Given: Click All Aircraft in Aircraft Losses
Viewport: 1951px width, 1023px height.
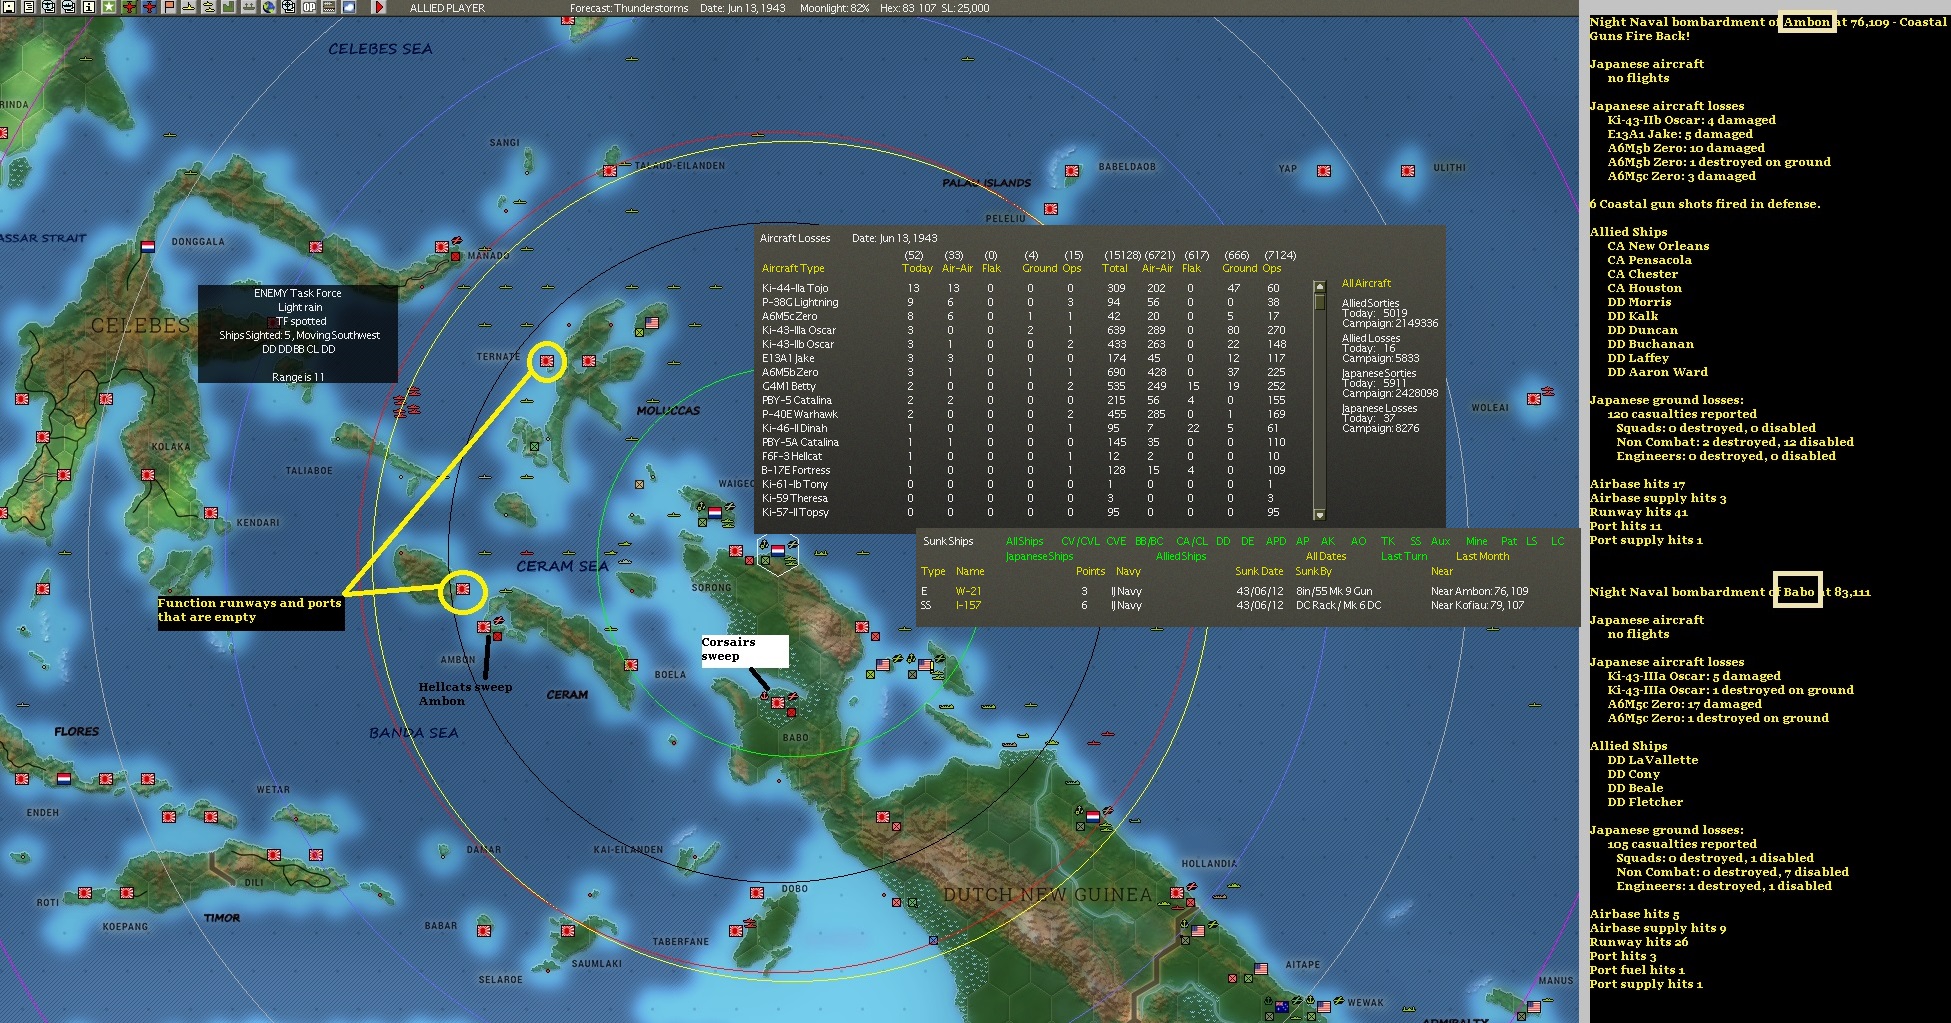Looking at the screenshot, I should coord(1366,283).
